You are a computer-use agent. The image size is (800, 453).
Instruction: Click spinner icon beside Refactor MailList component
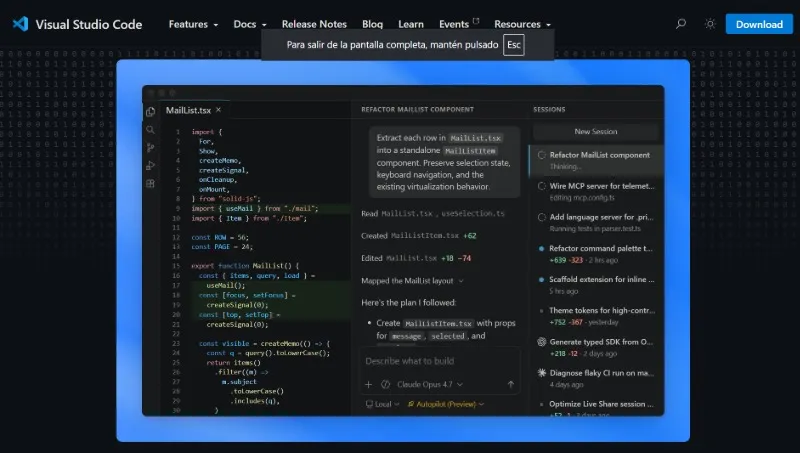[x=541, y=155]
